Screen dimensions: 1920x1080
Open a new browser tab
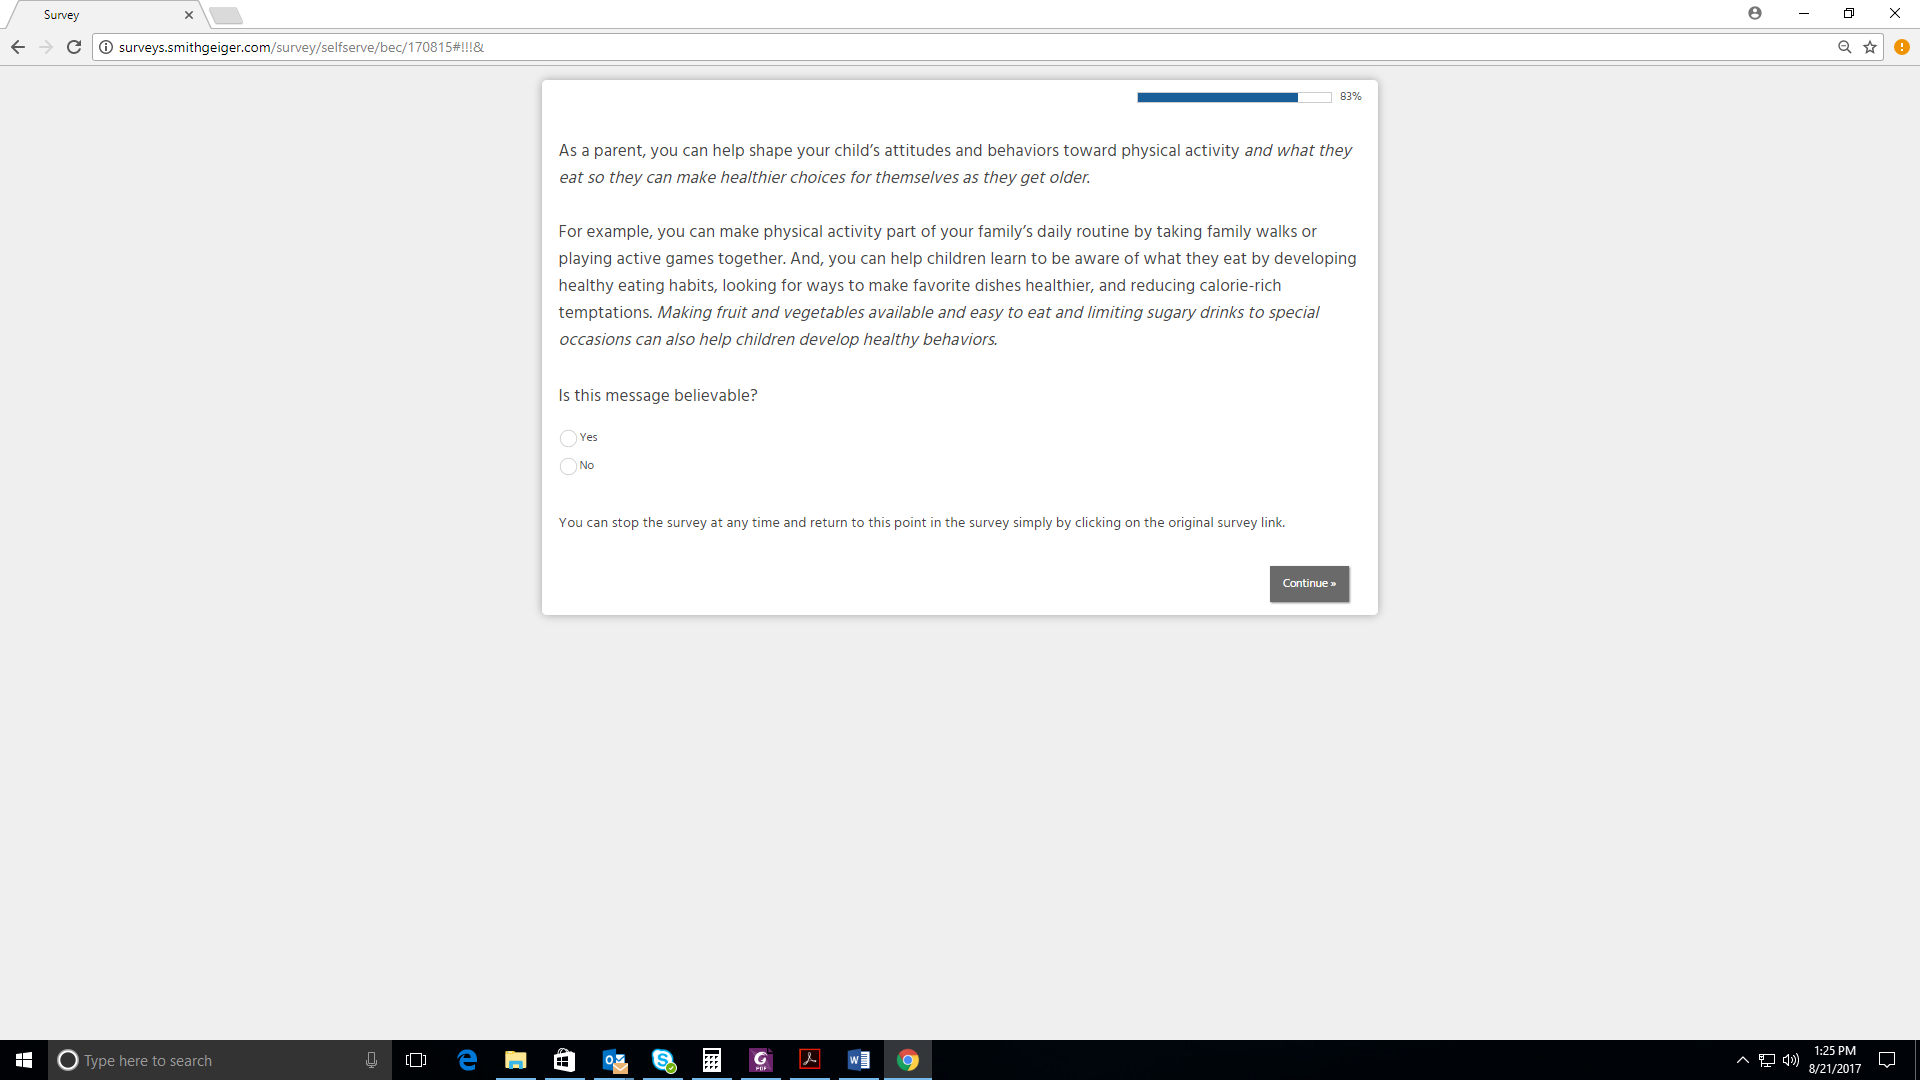tap(226, 15)
